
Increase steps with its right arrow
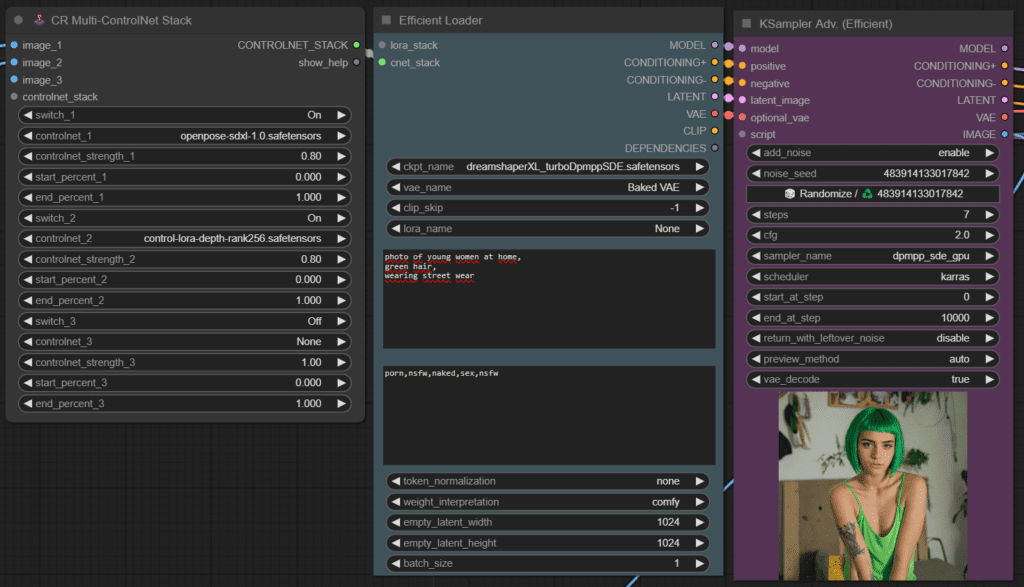coord(989,215)
